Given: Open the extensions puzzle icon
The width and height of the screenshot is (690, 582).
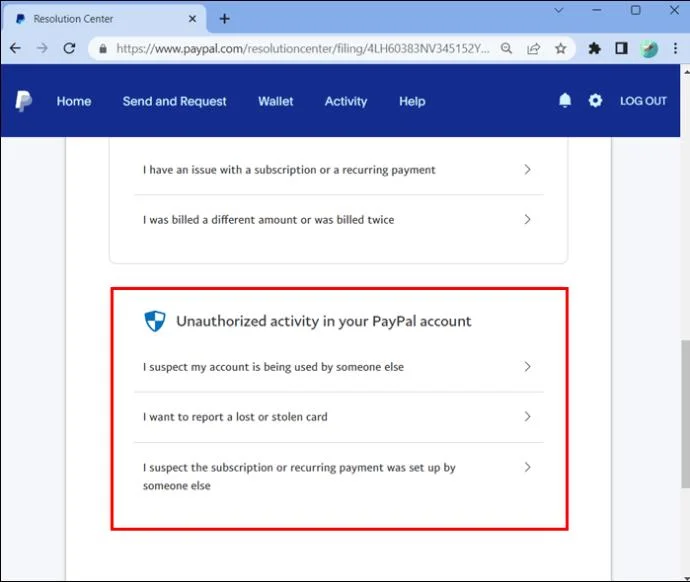Looking at the screenshot, I should [595, 48].
